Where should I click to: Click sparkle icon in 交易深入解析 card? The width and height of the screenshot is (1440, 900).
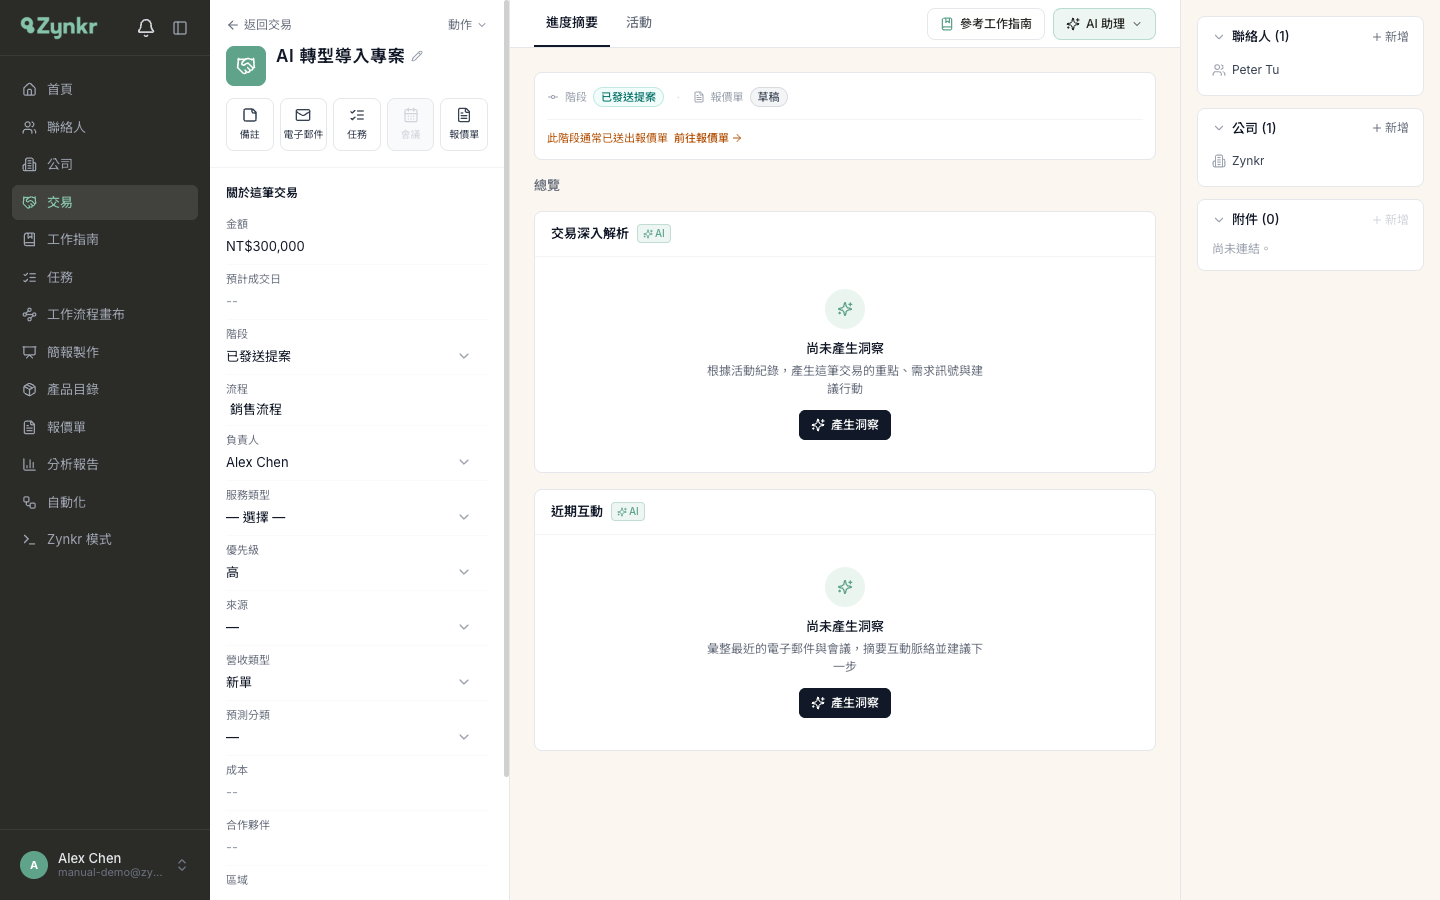845,309
